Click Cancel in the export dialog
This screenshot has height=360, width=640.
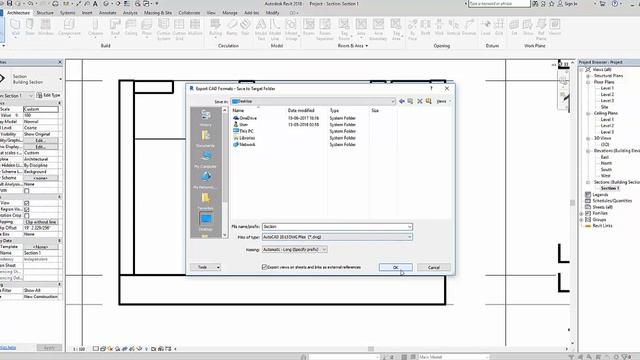click(x=434, y=267)
